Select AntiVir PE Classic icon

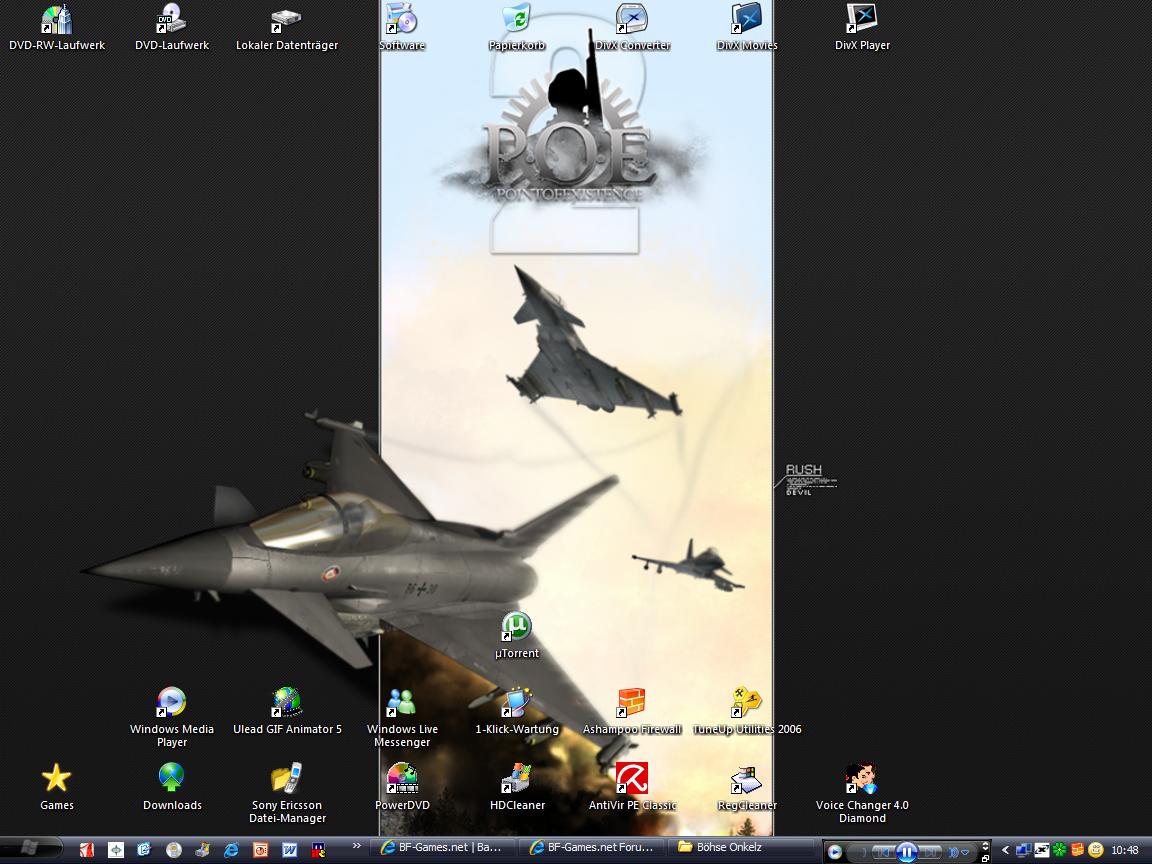(x=632, y=788)
